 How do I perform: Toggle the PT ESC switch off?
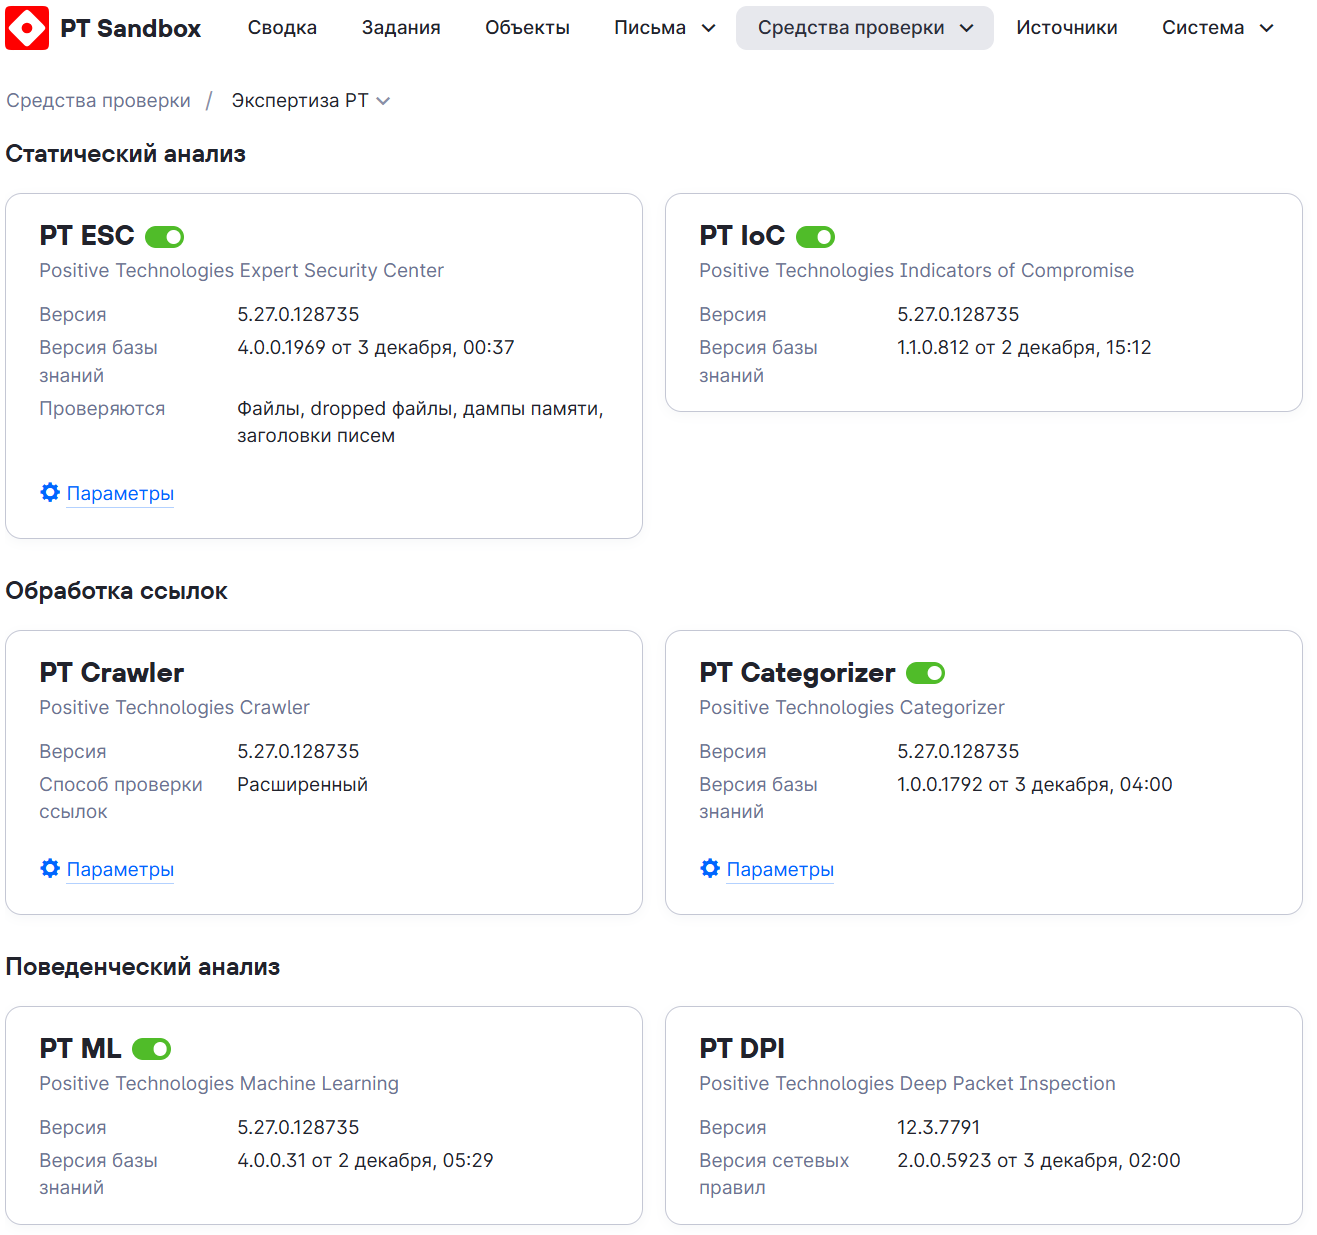coord(165,237)
